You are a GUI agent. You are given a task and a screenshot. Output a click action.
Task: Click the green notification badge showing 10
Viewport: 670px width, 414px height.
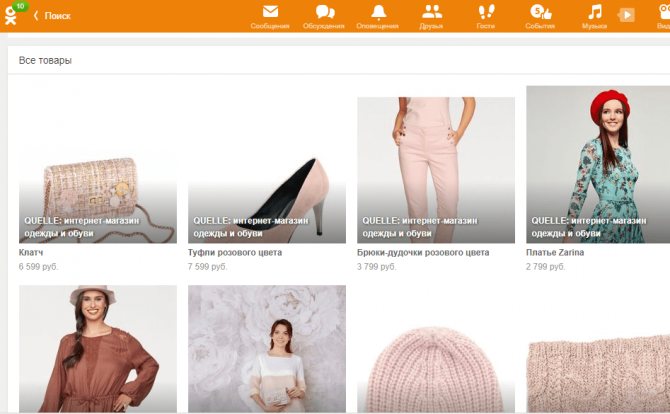coord(20,6)
